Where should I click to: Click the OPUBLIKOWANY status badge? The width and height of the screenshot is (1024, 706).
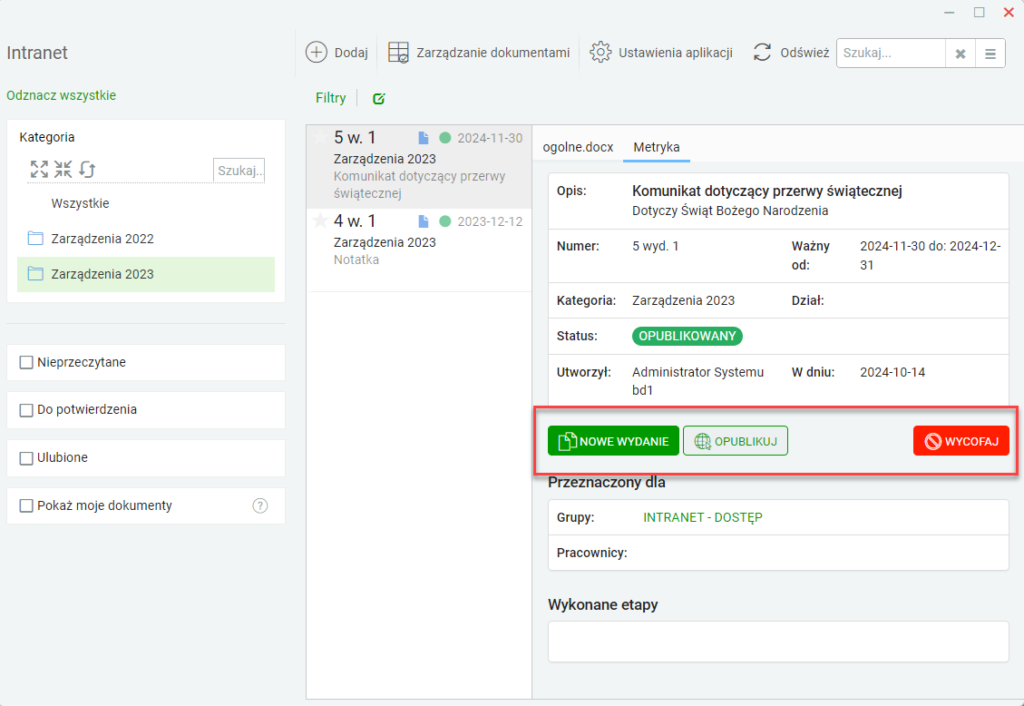point(687,336)
